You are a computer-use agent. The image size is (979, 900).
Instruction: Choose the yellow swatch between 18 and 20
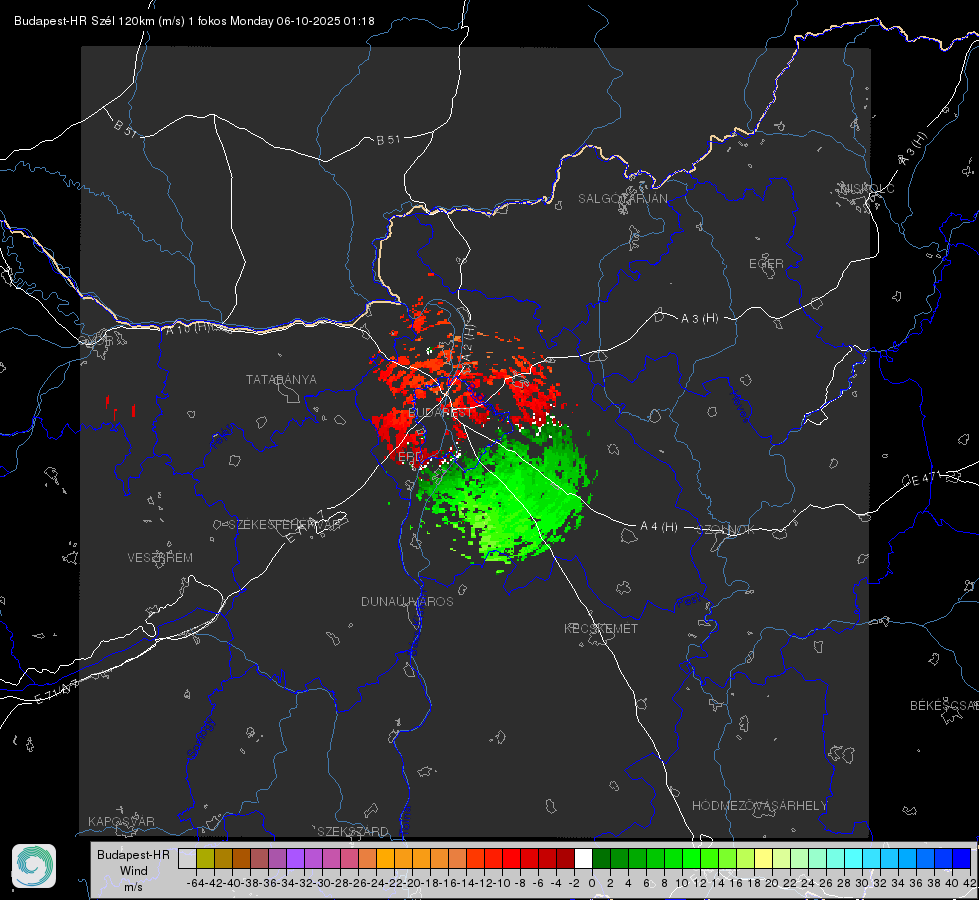click(x=763, y=858)
